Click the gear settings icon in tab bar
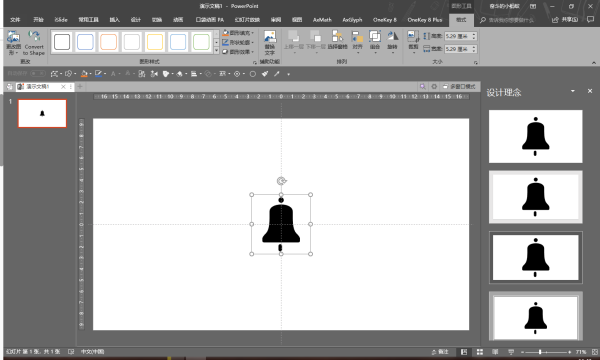This screenshot has height=360, width=600. [434, 87]
